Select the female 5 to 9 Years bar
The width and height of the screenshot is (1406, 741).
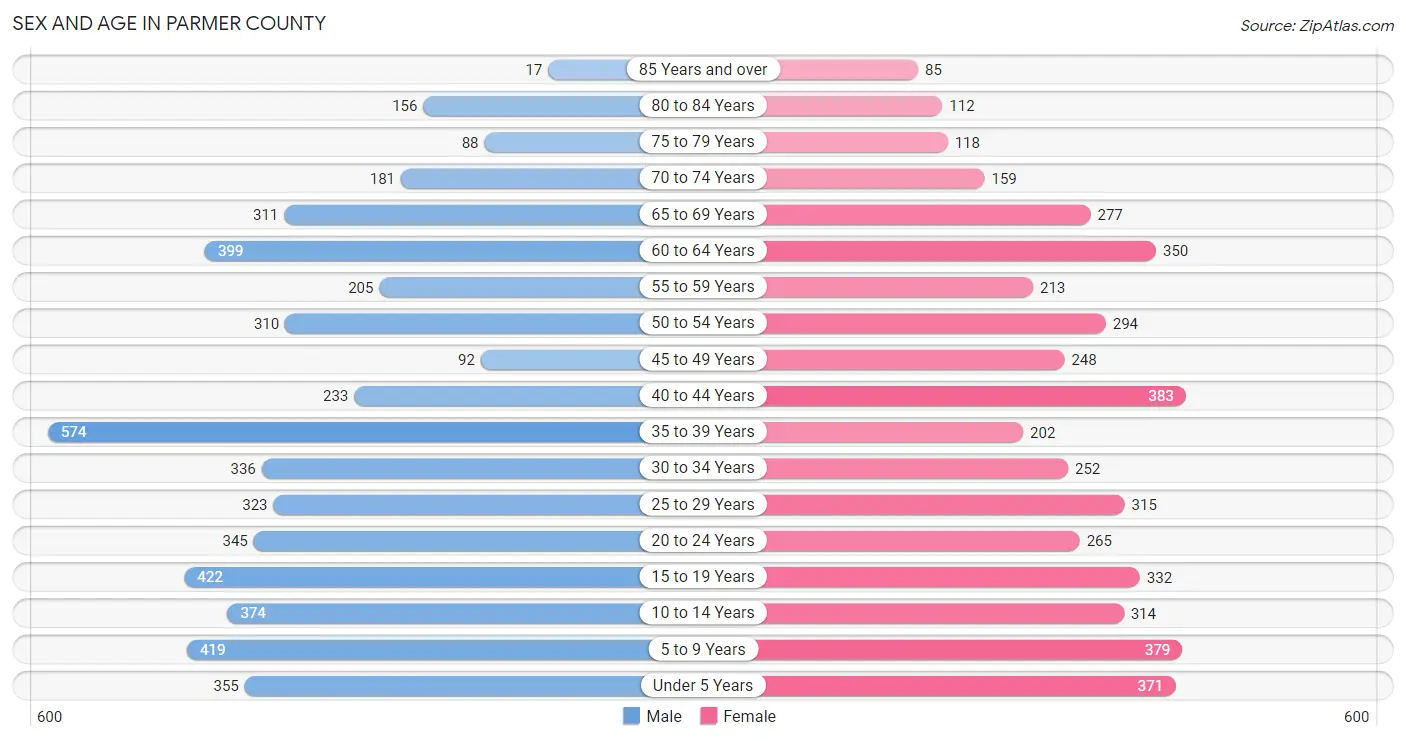pyautogui.click(x=973, y=650)
